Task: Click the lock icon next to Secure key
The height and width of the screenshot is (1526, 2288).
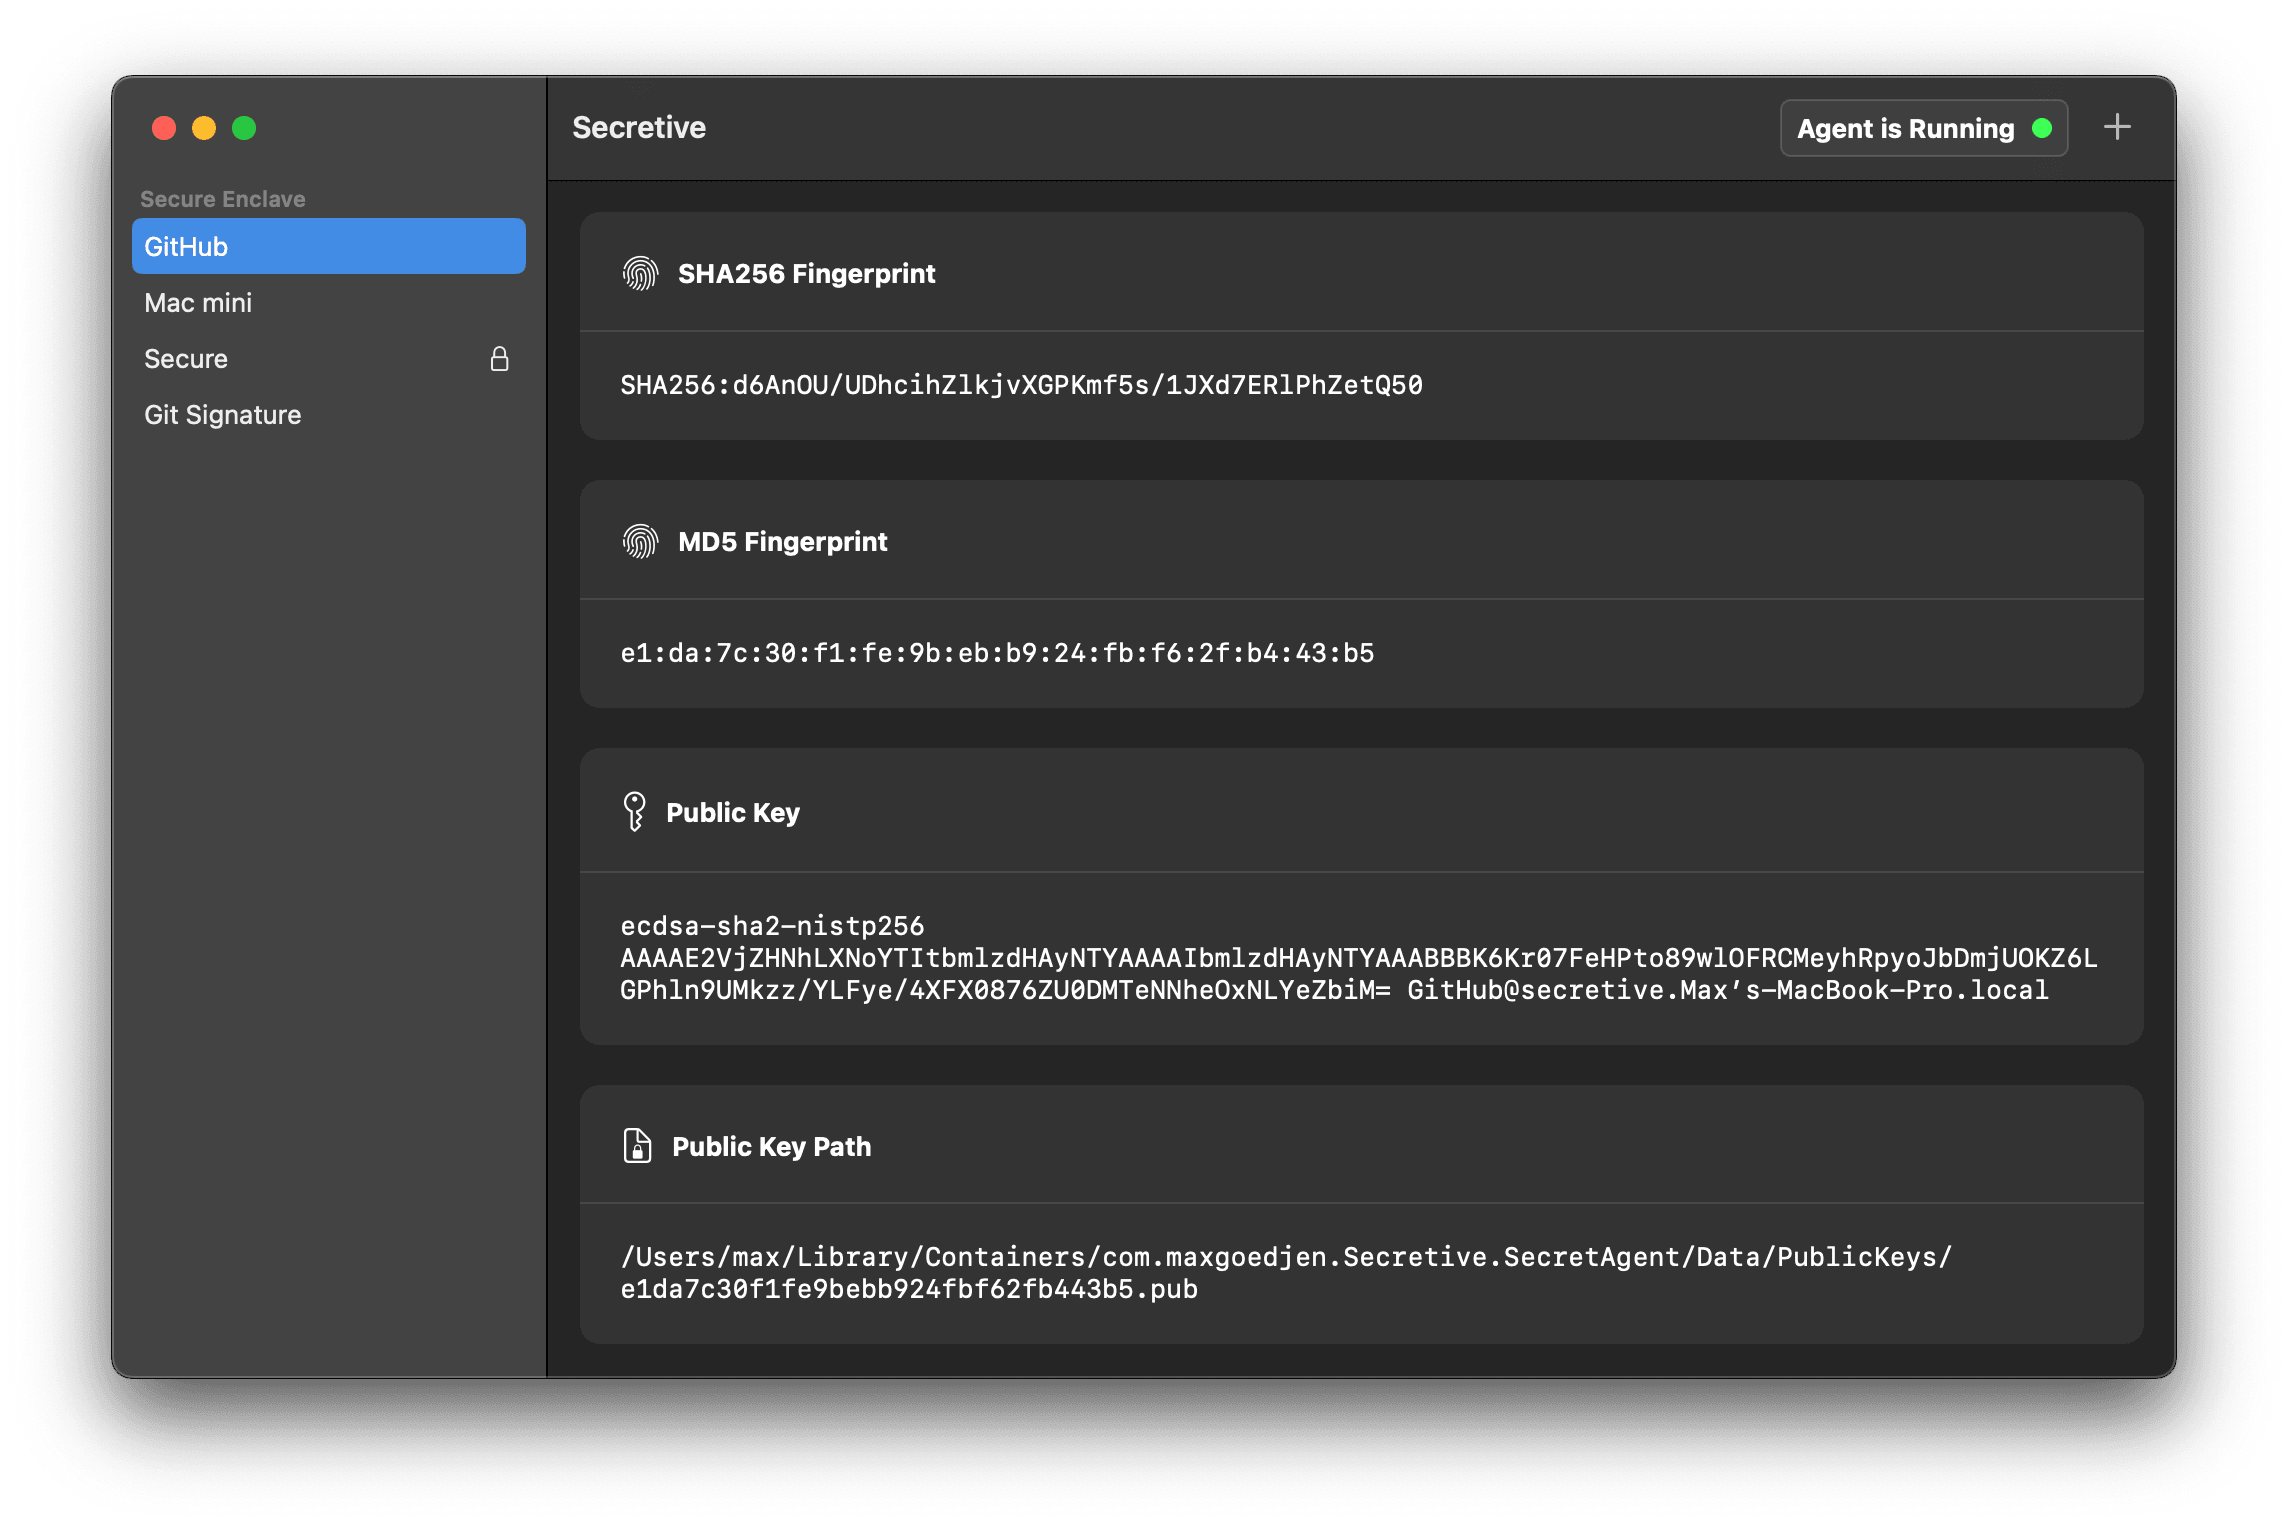Action: (x=500, y=358)
